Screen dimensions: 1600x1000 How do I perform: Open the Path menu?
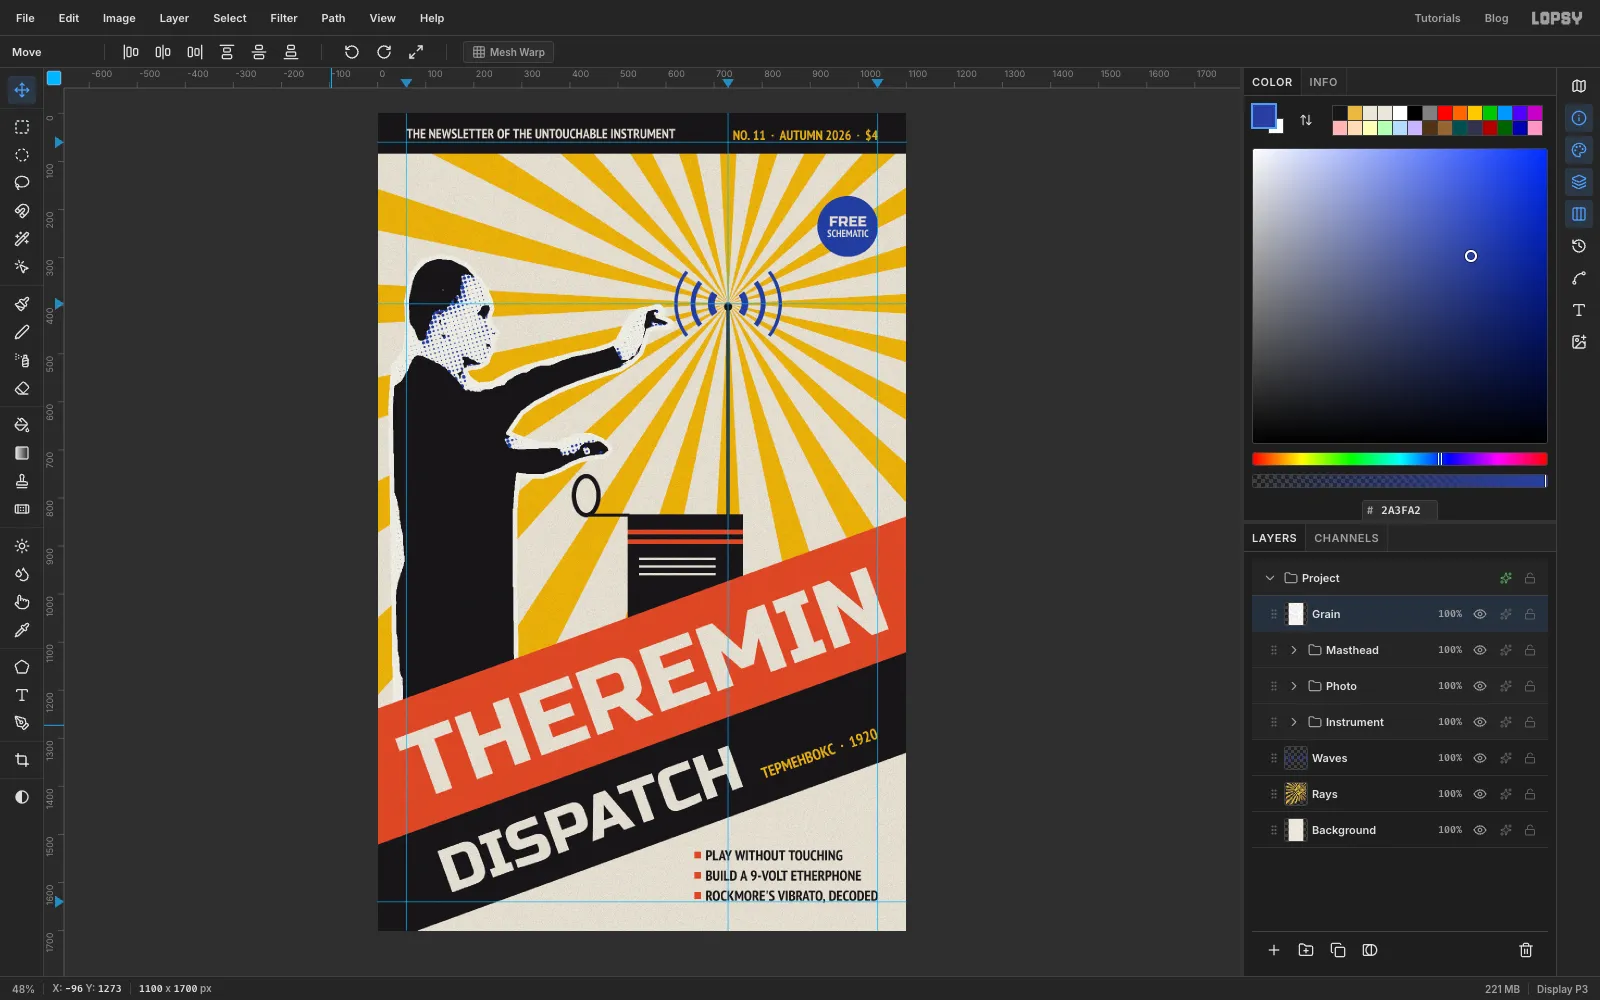[333, 18]
